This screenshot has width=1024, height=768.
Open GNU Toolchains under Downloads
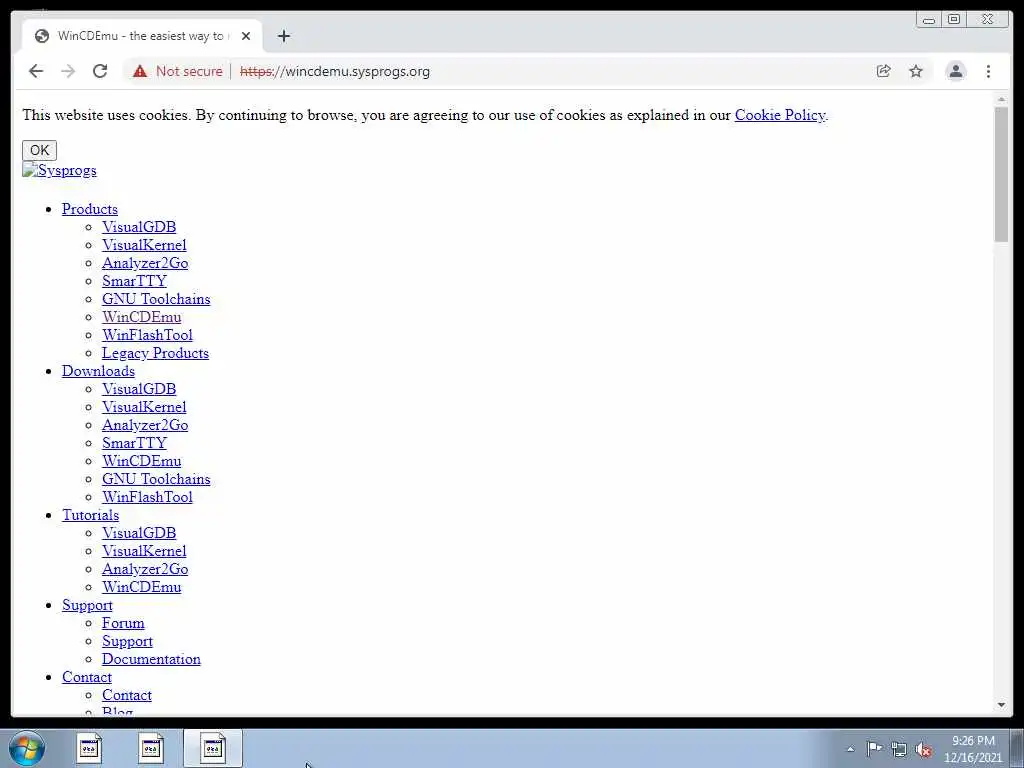click(156, 479)
